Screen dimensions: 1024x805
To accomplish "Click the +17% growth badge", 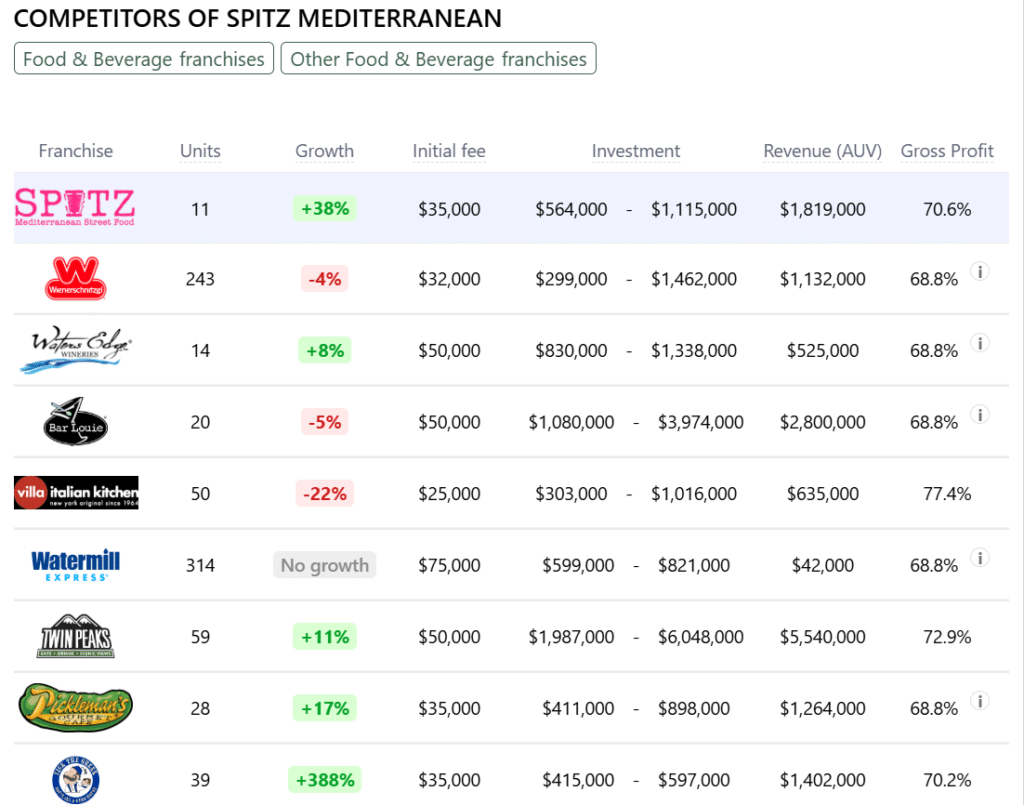I will point(325,708).
